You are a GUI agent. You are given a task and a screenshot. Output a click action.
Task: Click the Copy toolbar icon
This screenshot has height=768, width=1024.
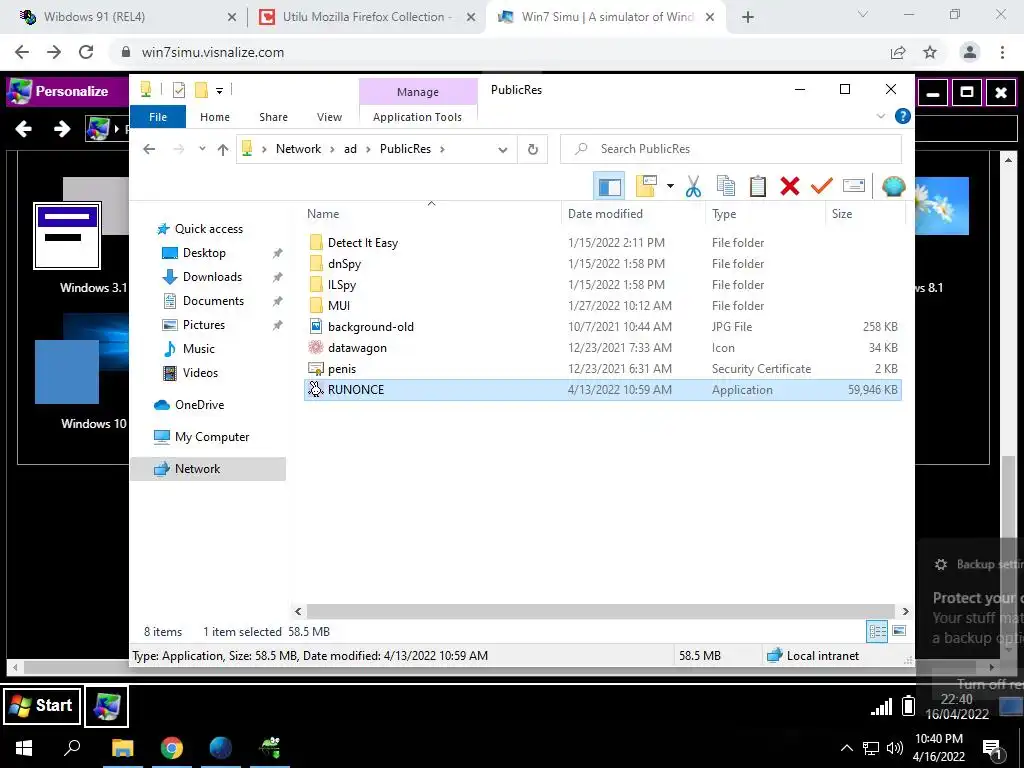(x=726, y=186)
